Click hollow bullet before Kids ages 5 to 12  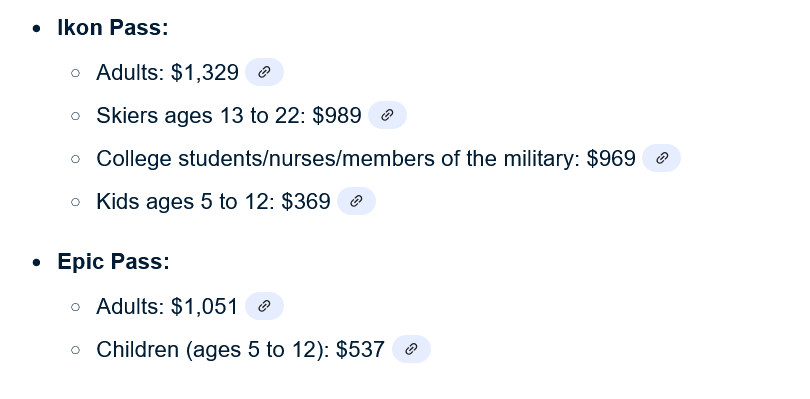click(75, 202)
